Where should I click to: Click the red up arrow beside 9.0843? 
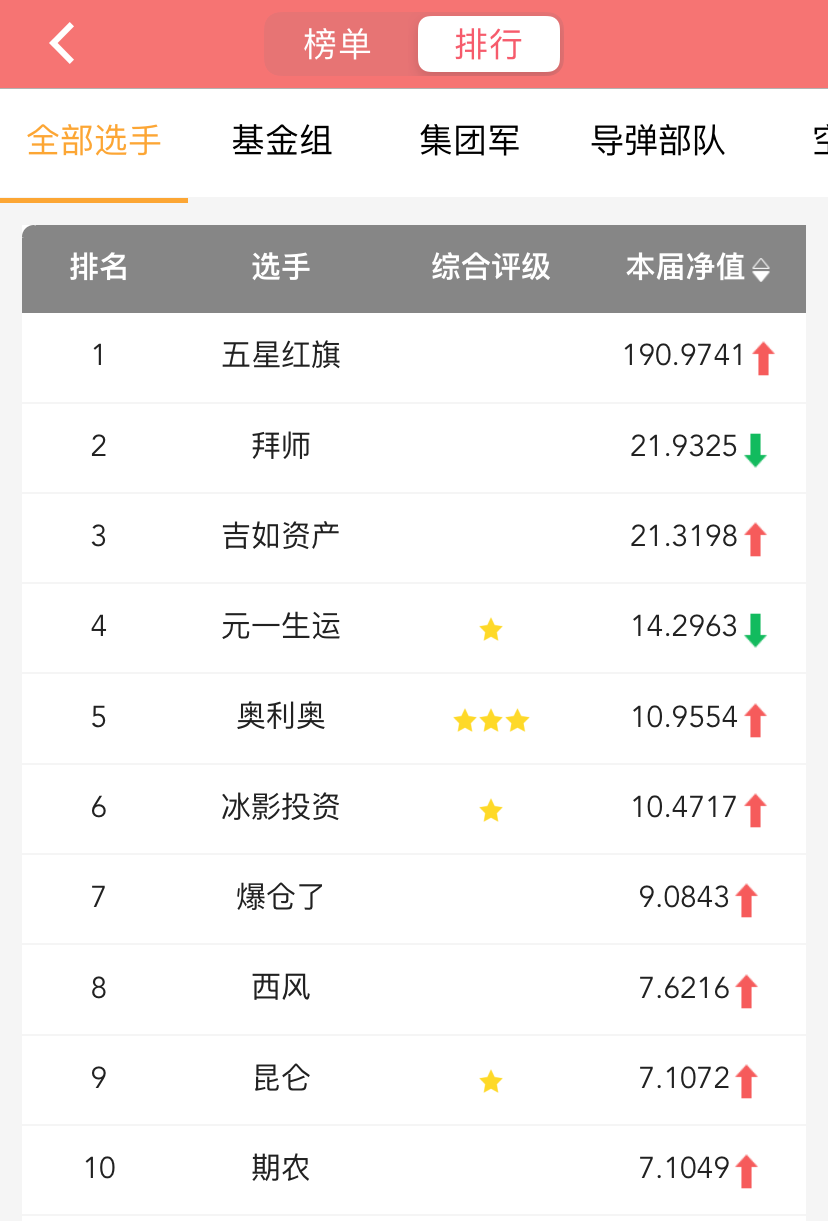point(746,900)
